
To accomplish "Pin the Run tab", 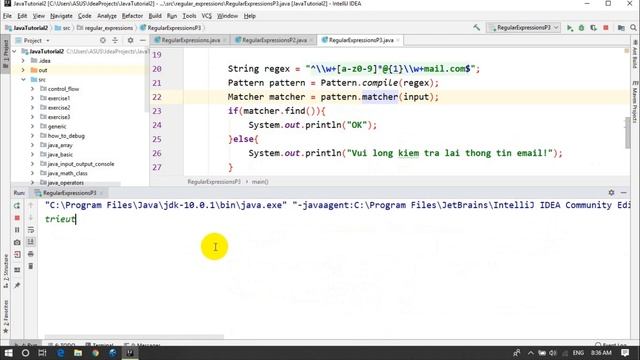I will coord(17,285).
